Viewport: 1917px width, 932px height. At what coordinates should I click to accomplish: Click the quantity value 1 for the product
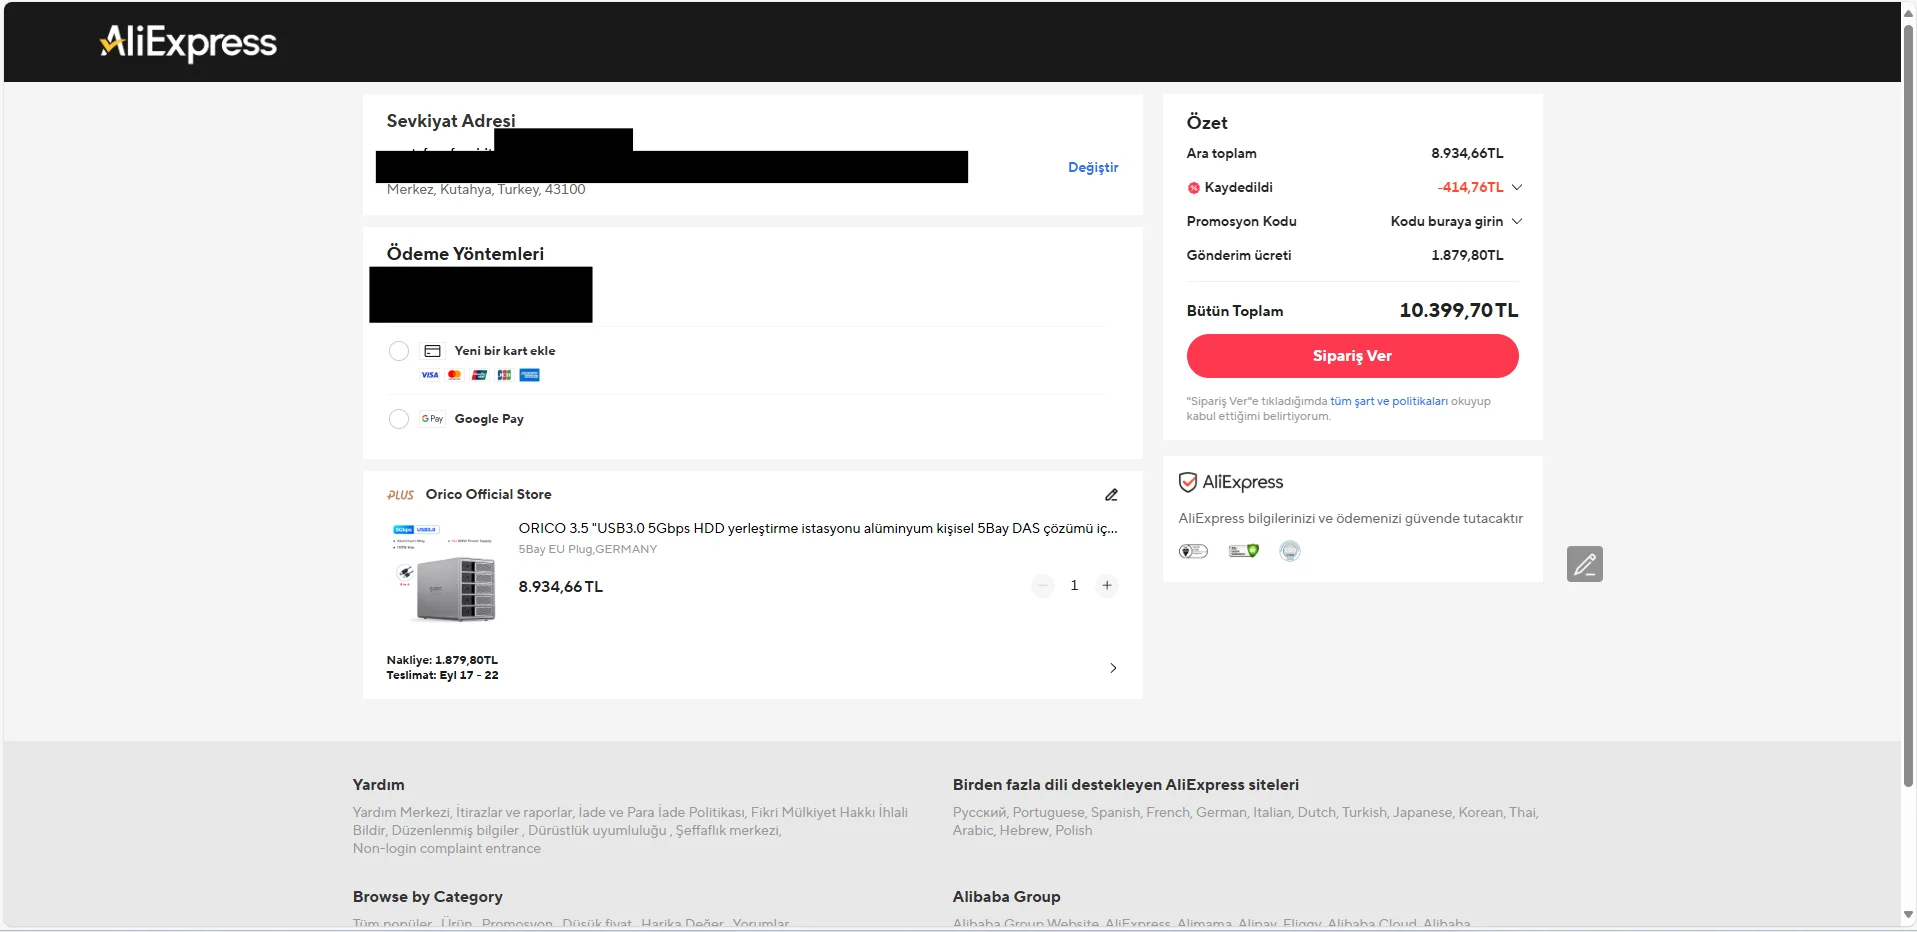[1075, 586]
